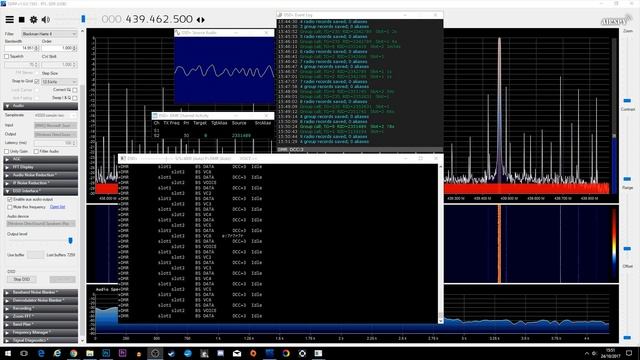Expand the IF Noise Reduction panel
This screenshot has height=360, width=640.
40,183
